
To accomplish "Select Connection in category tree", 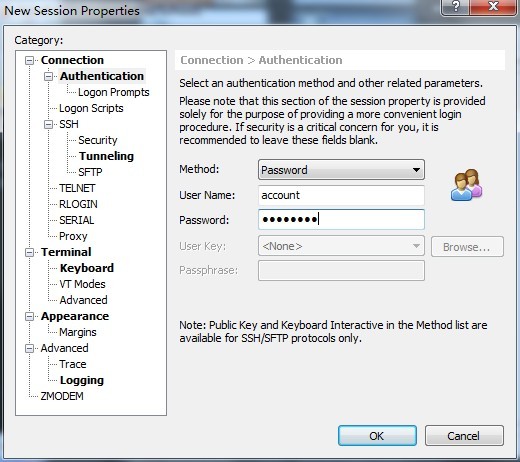I will [x=72, y=60].
